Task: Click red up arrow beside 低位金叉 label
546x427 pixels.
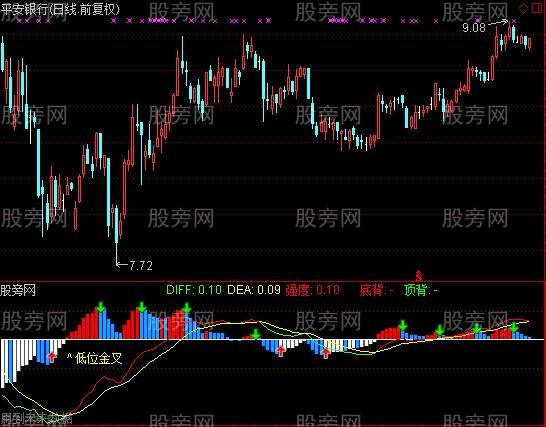Action: (52, 357)
